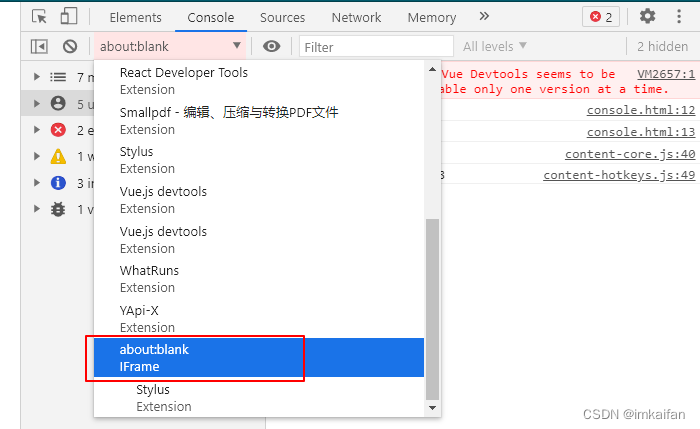Select the first Vue.js devtools context
700x429 pixels.
(x=259, y=200)
